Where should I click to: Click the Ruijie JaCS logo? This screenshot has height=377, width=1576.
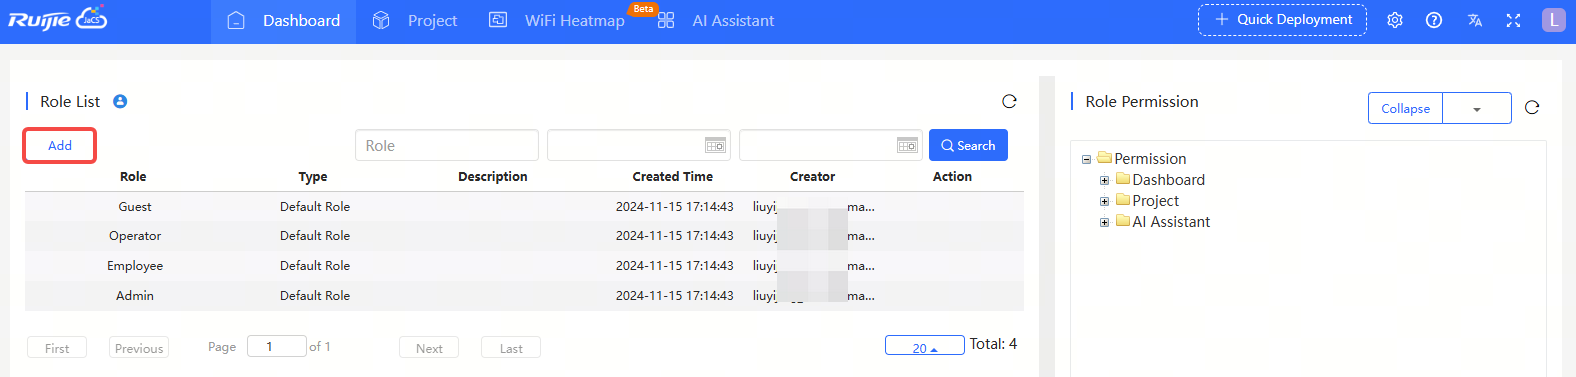57,20
